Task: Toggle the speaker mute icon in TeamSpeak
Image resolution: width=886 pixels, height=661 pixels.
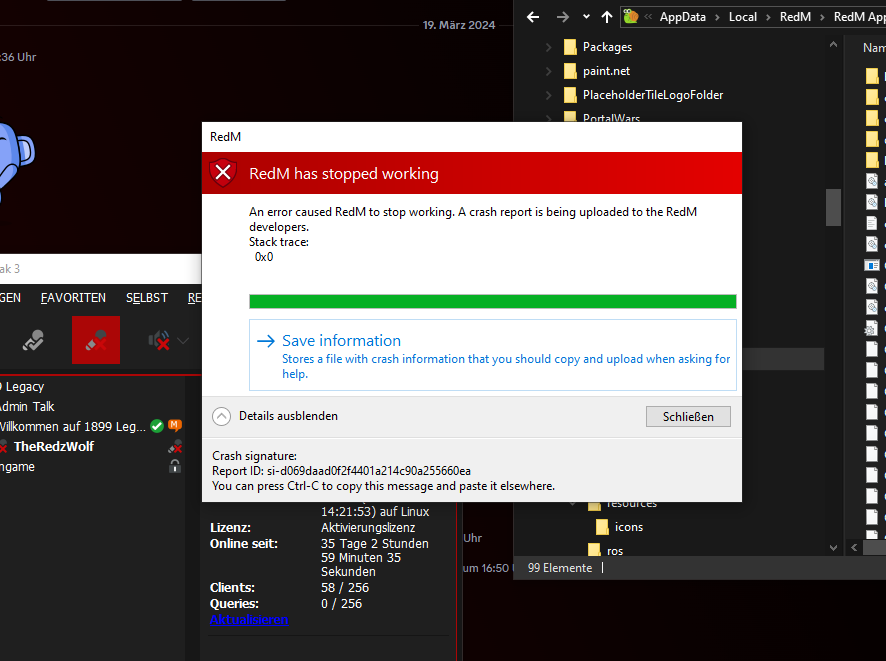Action: [x=159, y=341]
